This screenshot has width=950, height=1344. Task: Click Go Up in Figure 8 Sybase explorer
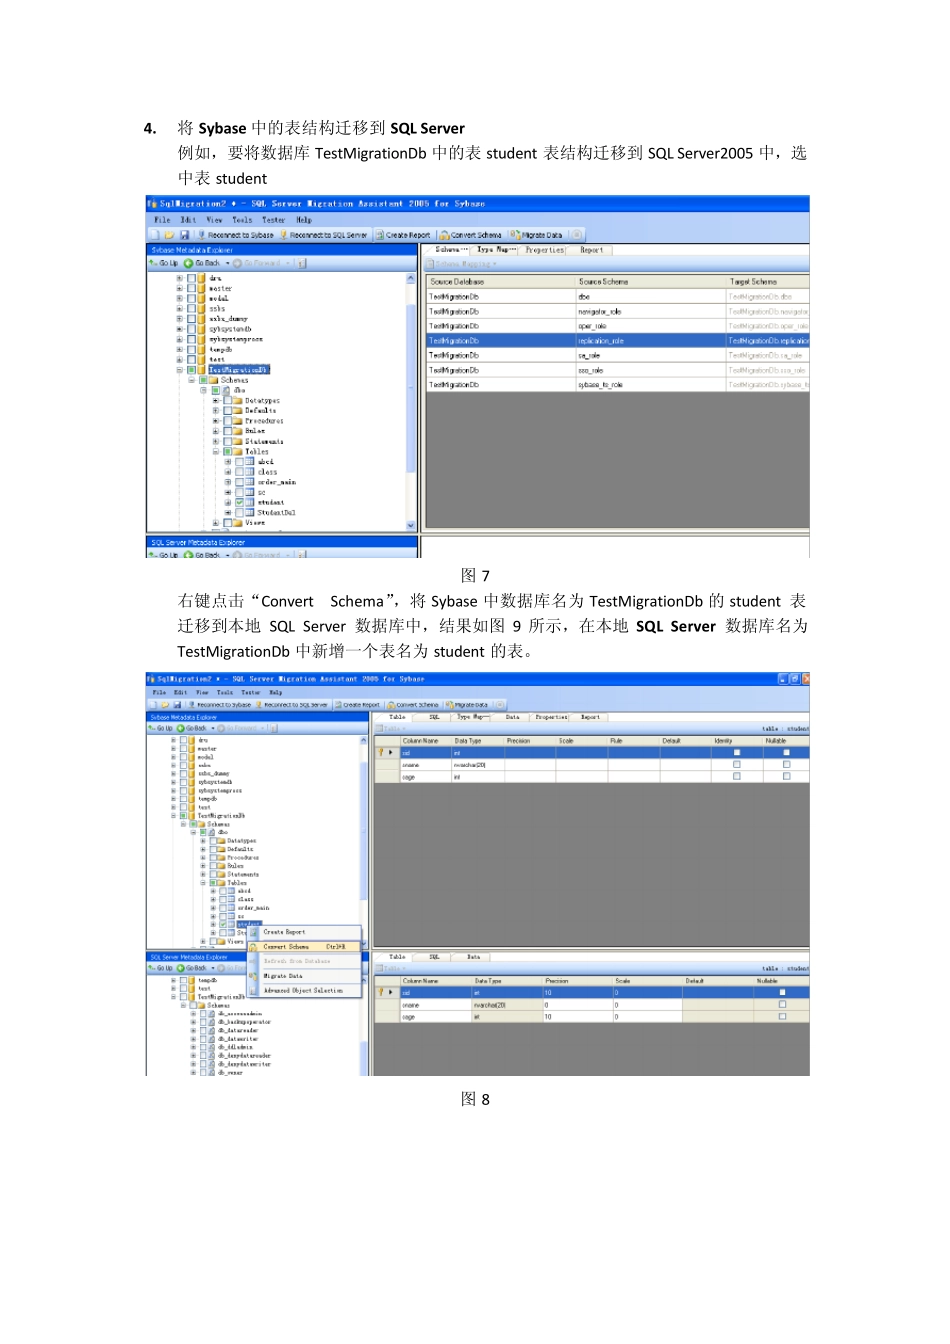pyautogui.click(x=162, y=728)
